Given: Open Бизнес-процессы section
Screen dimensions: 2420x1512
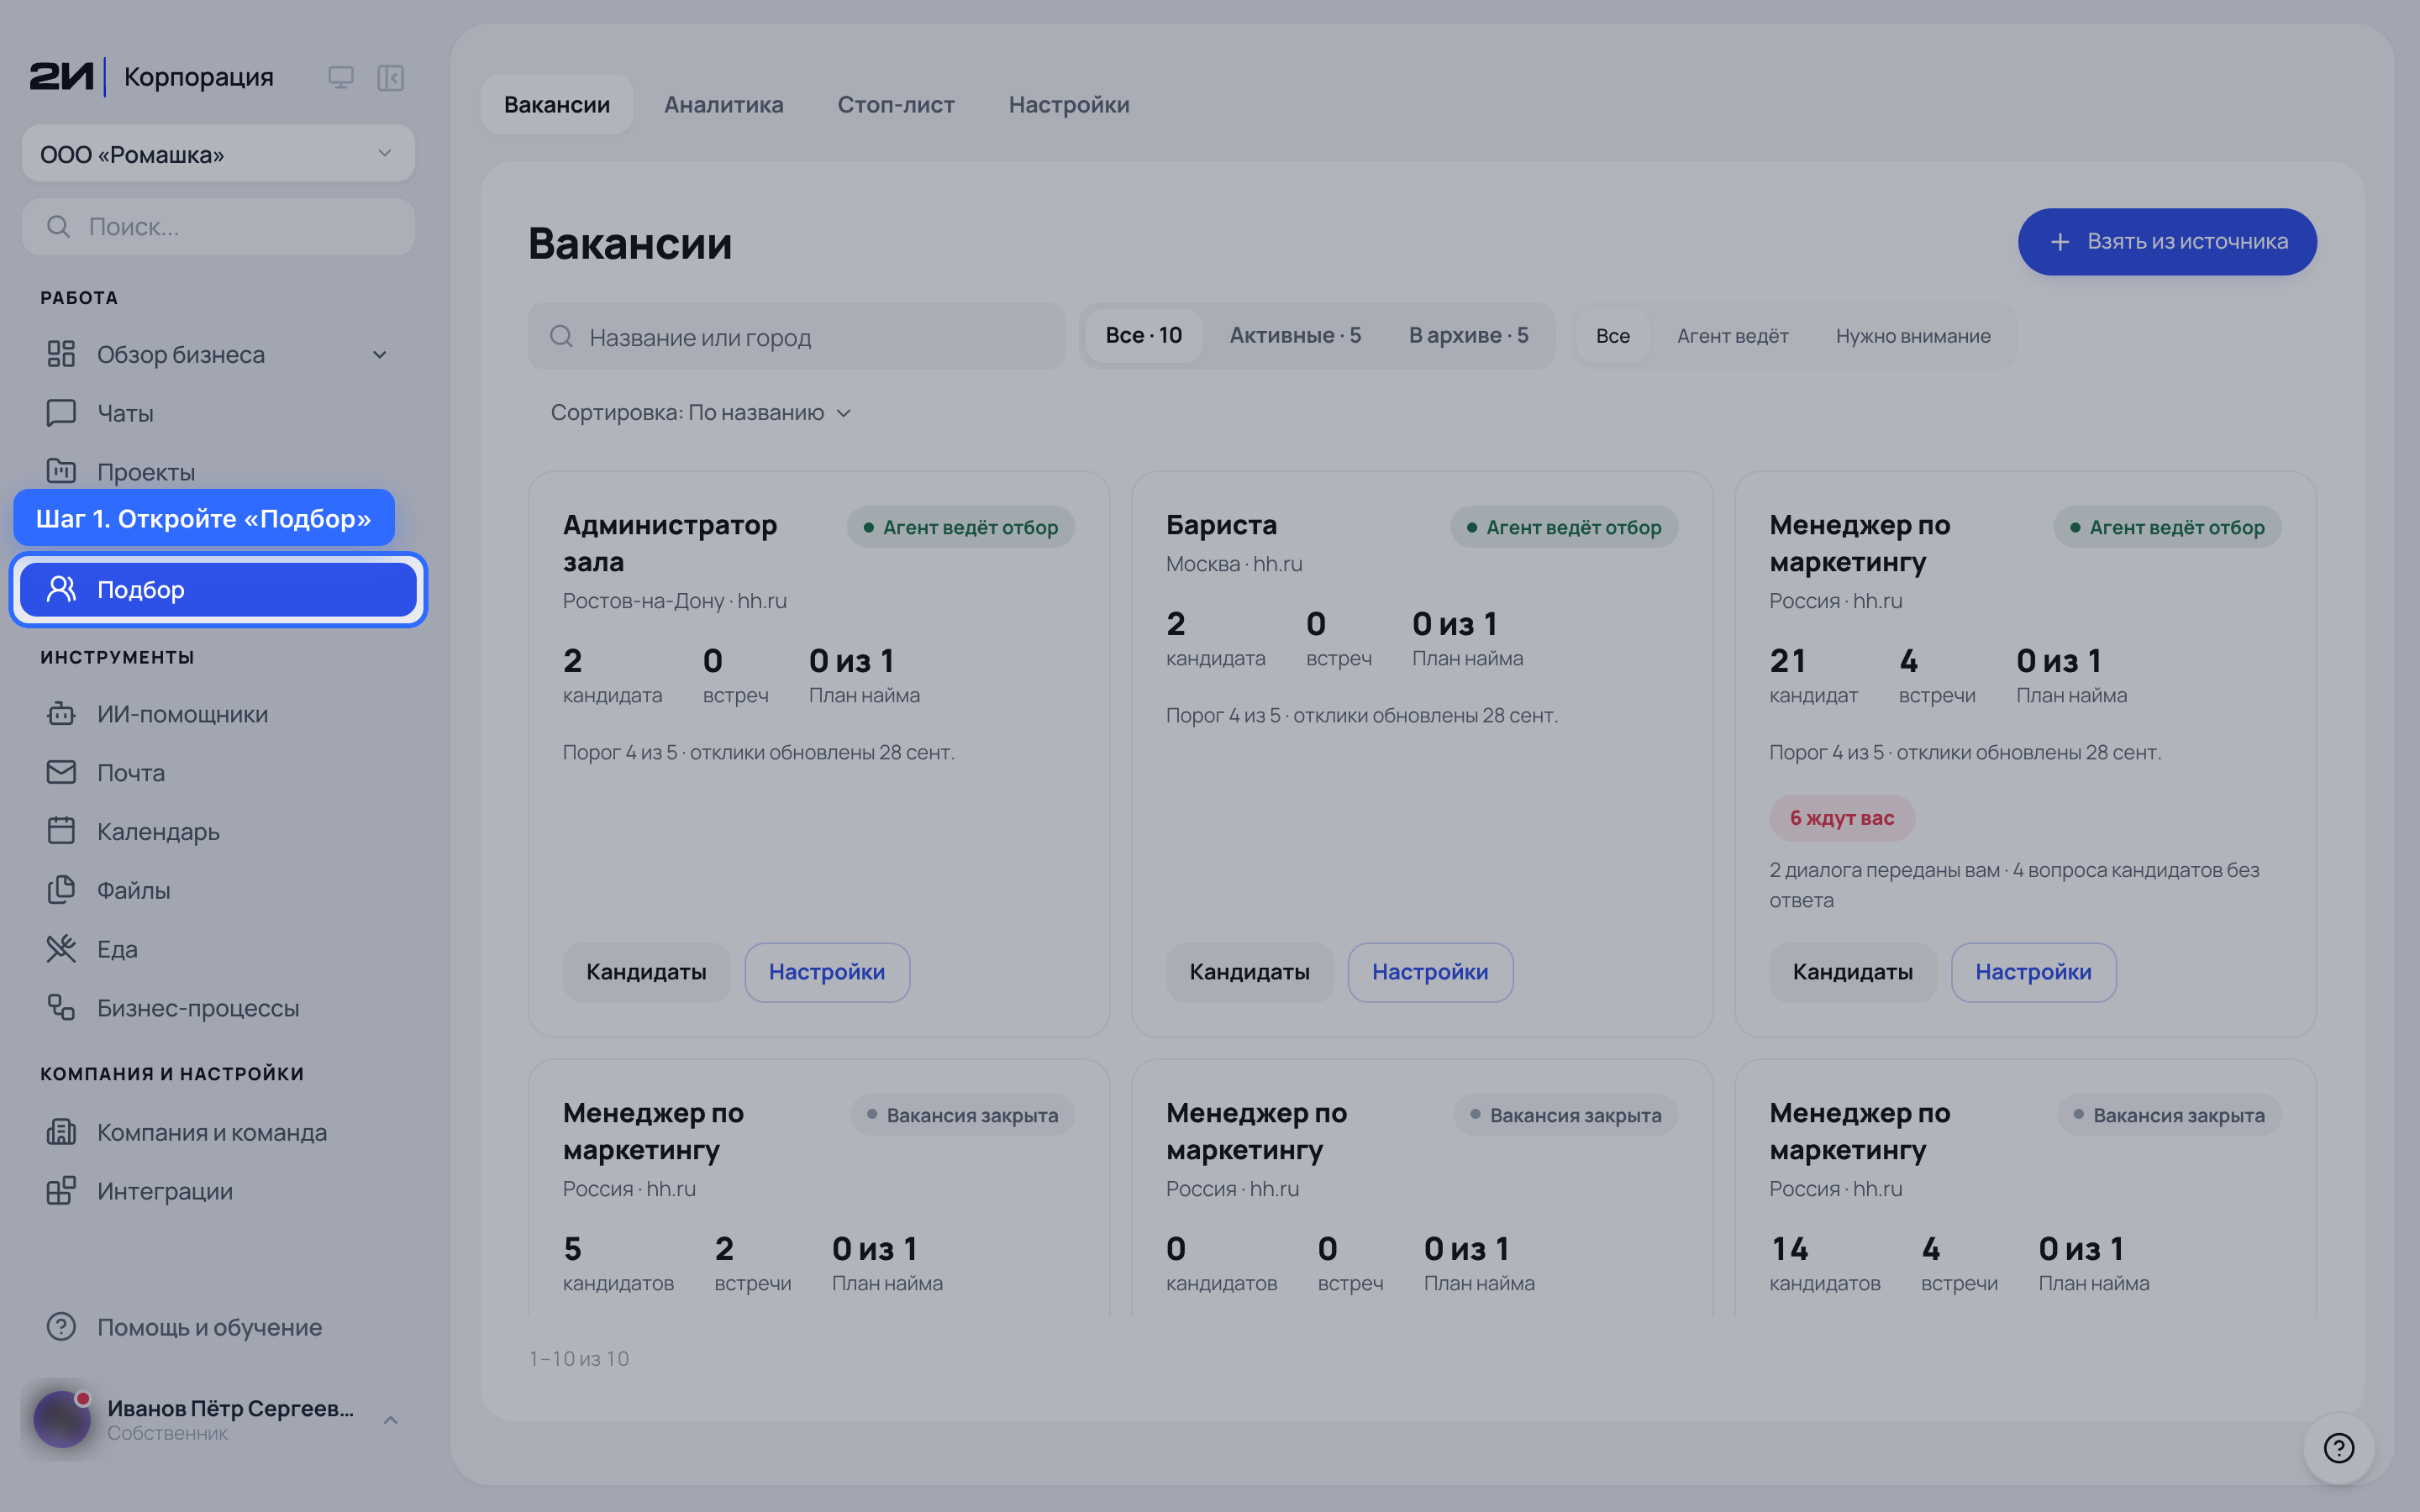Looking at the screenshot, I should coord(218,1008).
